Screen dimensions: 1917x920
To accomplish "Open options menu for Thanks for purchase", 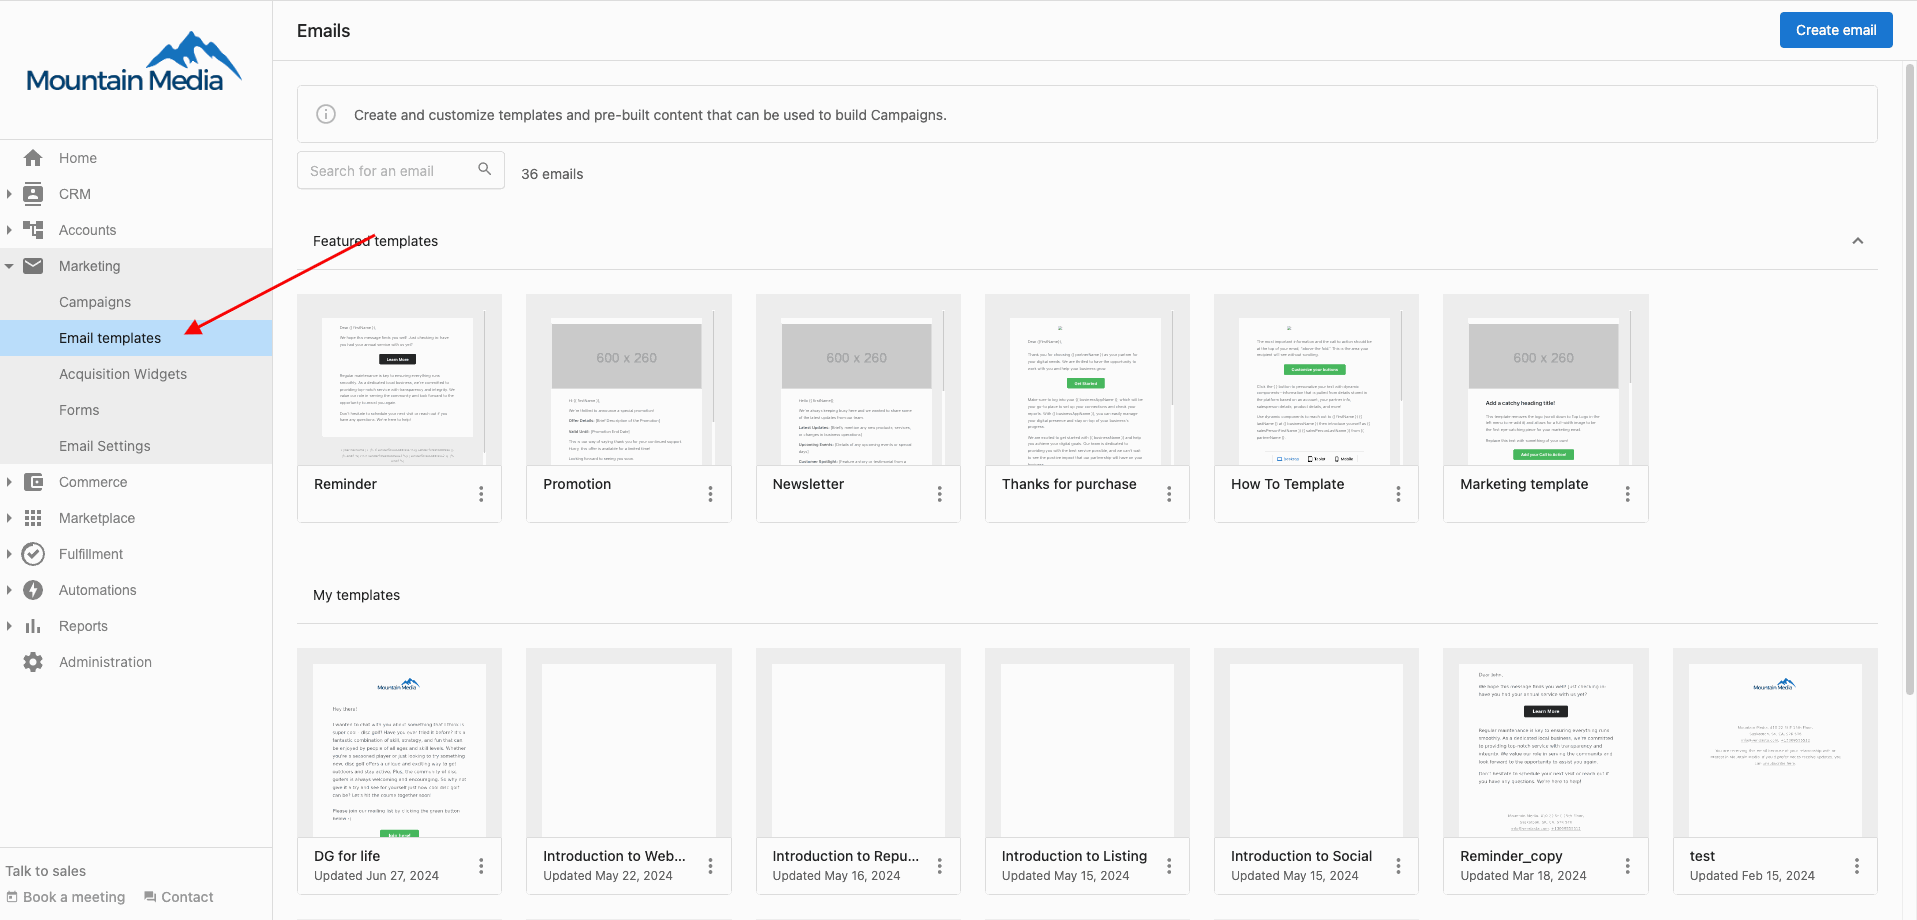I will (x=1169, y=494).
